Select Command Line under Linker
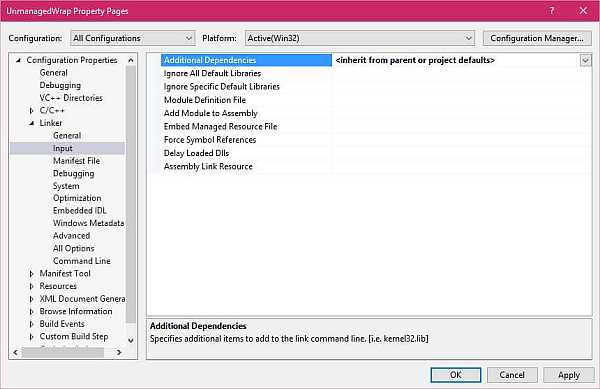Image resolution: width=600 pixels, height=389 pixels. pos(82,261)
